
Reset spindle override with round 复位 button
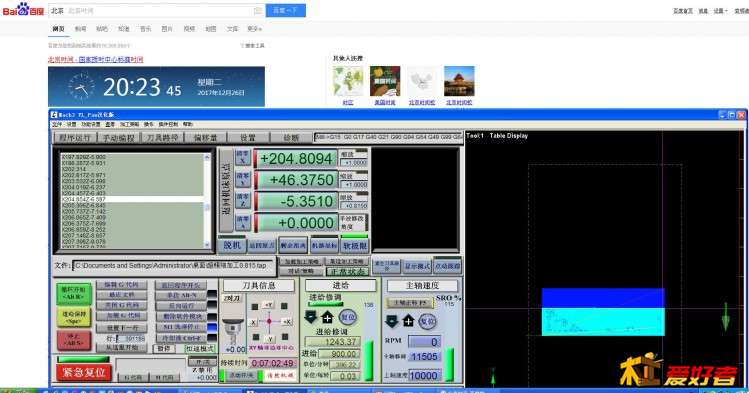(428, 321)
